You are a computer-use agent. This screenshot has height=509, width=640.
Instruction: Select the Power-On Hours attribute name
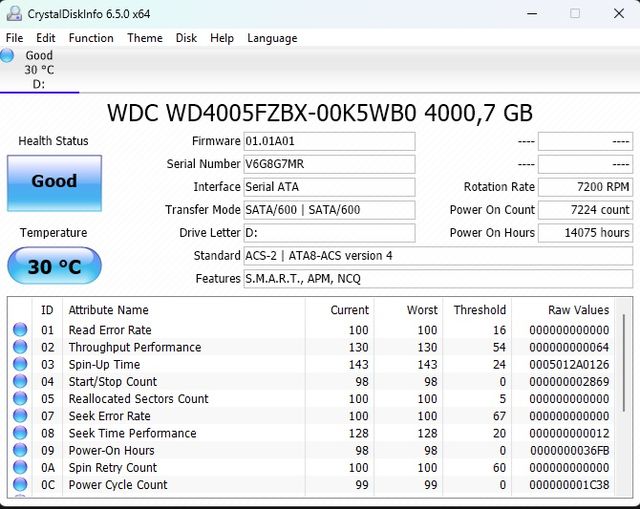[111, 450]
